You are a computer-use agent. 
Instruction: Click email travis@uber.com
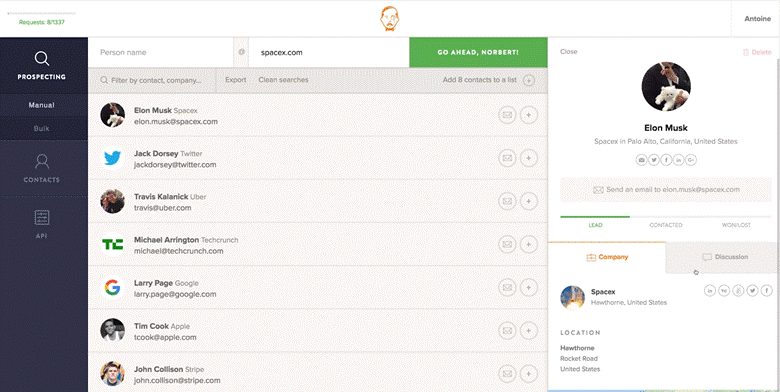tap(163, 208)
